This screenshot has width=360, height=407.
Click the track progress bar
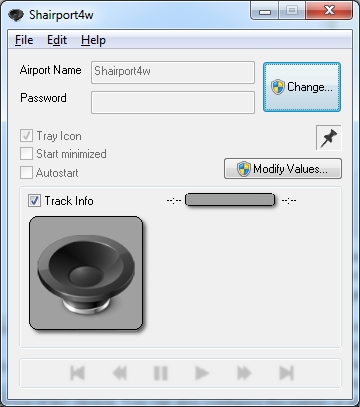pos(230,200)
